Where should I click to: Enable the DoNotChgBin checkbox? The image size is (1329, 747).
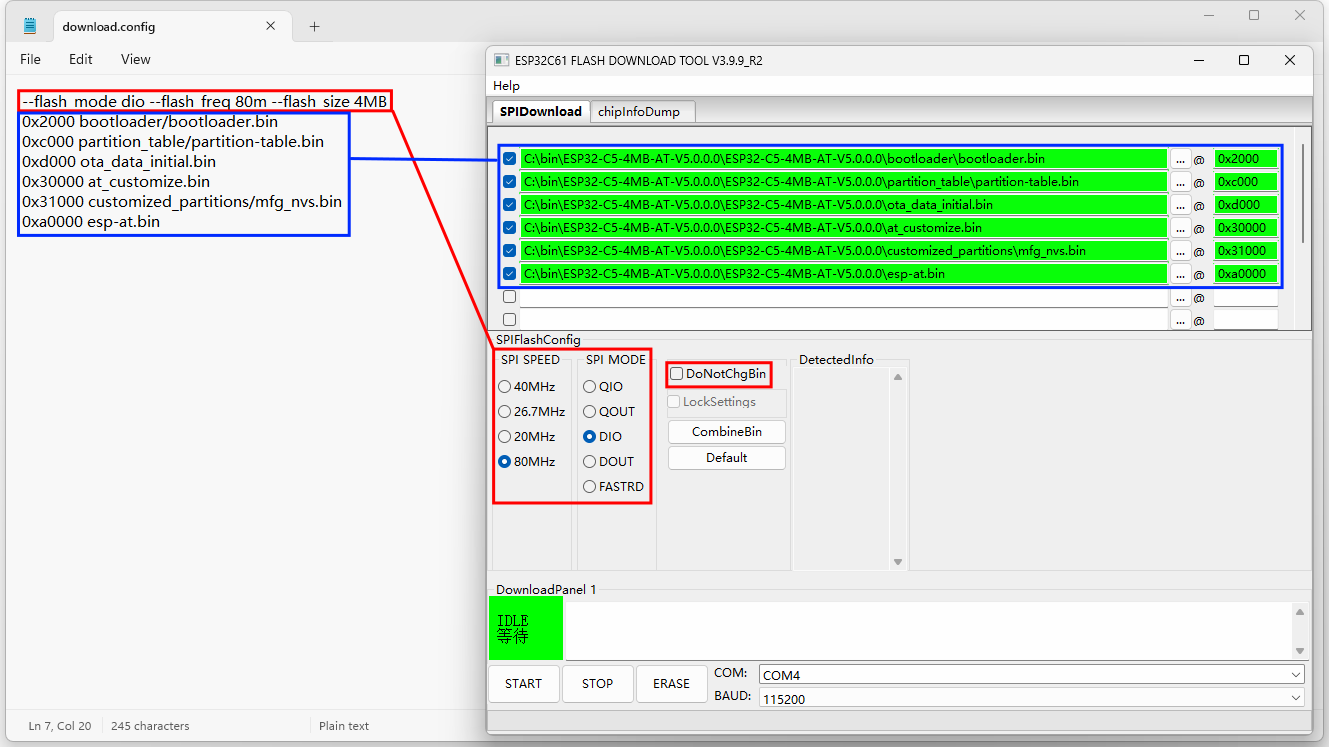(677, 374)
